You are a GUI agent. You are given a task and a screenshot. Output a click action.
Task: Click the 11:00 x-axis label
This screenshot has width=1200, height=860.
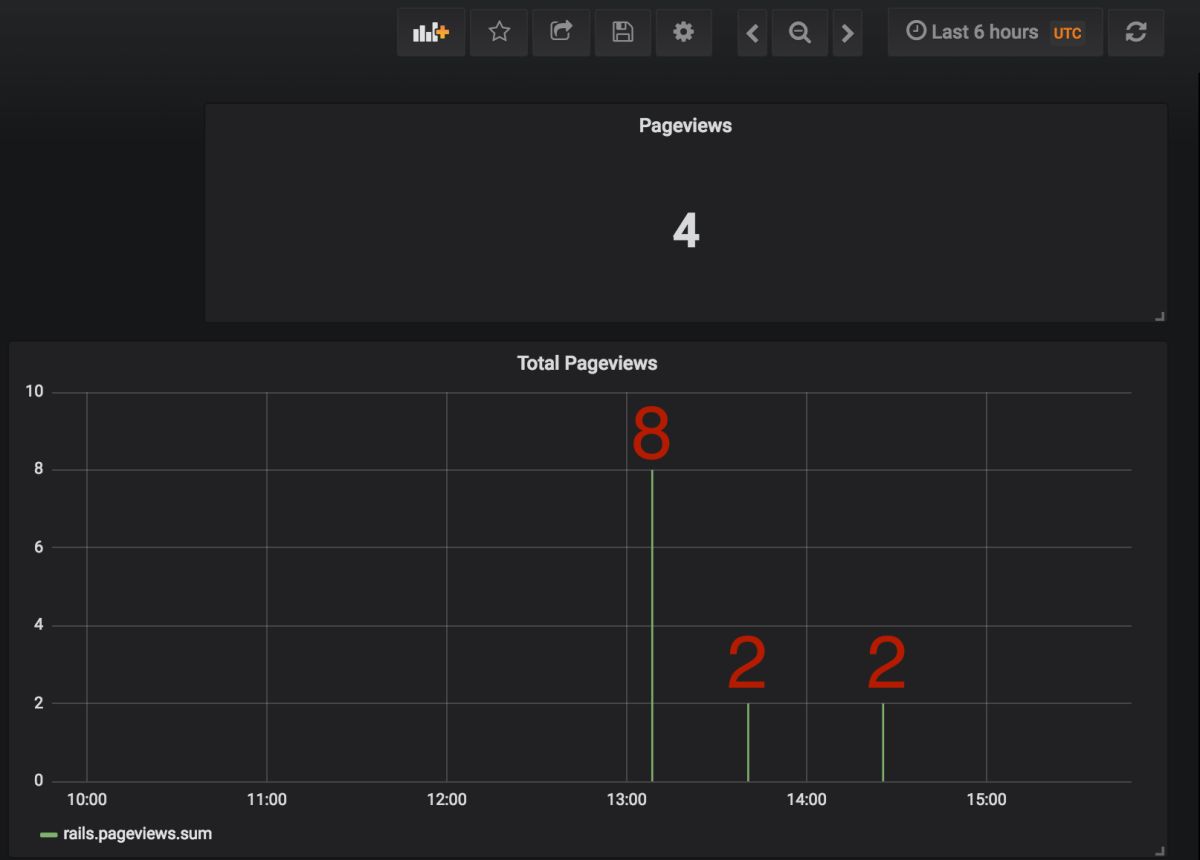click(x=266, y=800)
